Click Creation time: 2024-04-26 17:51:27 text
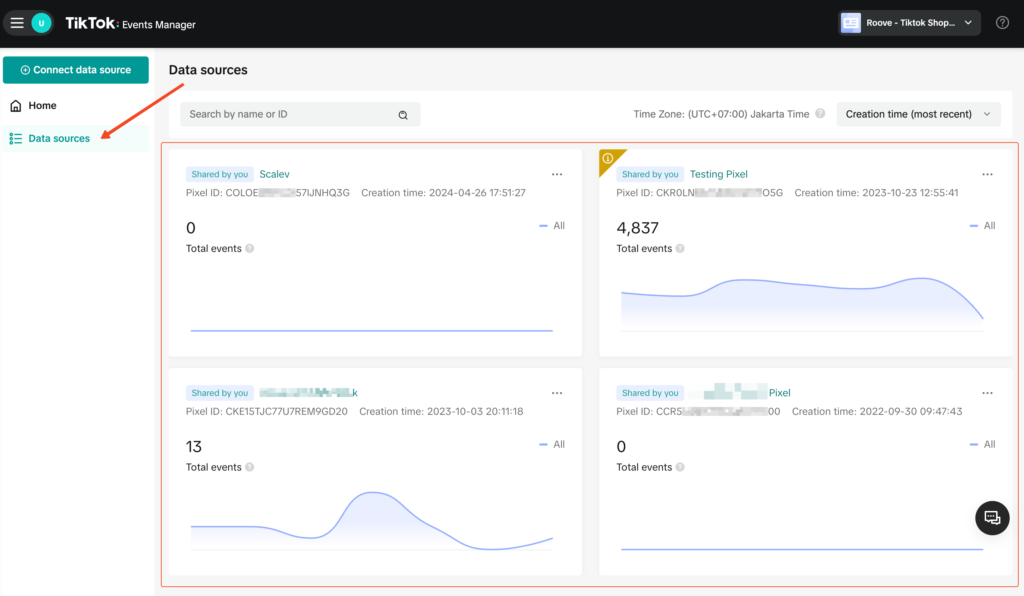Image resolution: width=1024 pixels, height=596 pixels. 443,193
